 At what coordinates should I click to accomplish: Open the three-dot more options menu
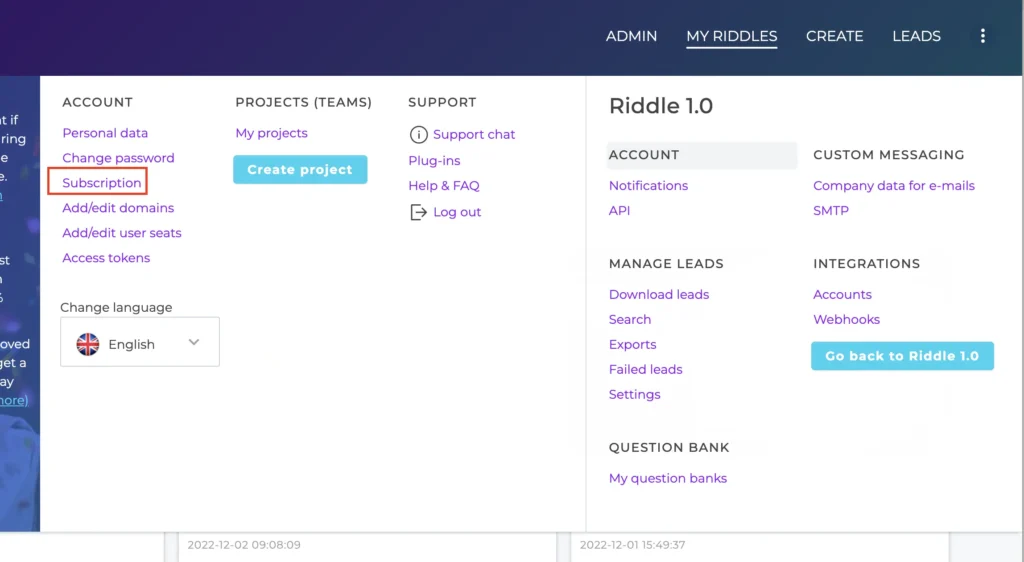[x=982, y=36]
